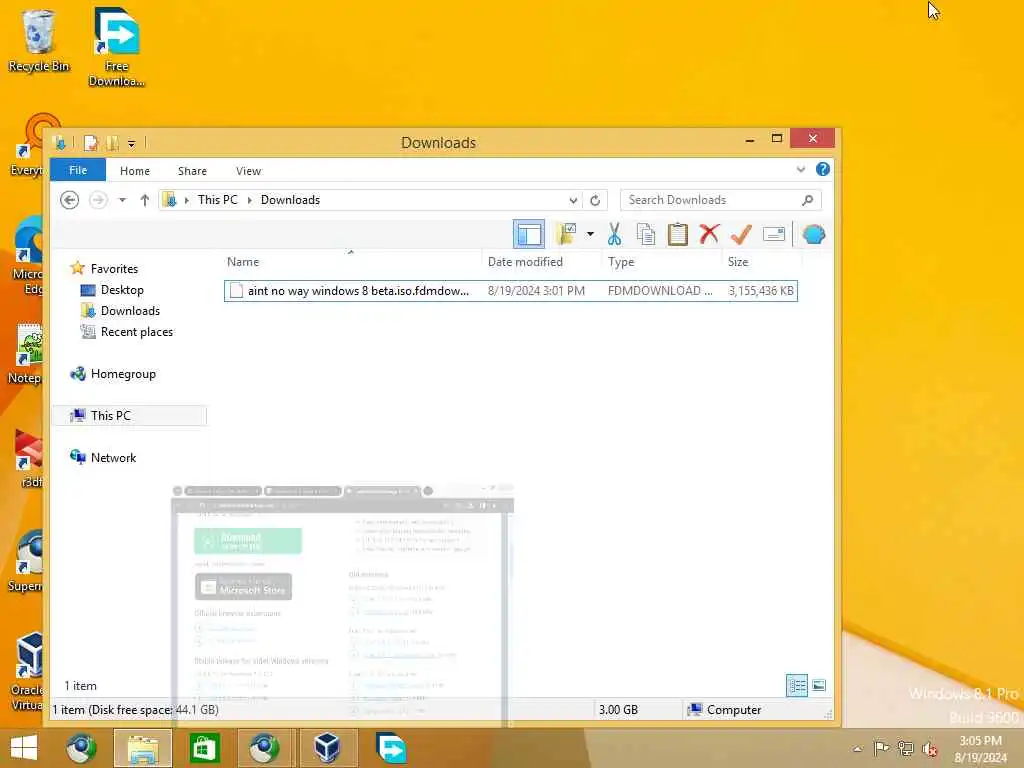Expand chevron before 'This PC' in address bar
This screenshot has width=1024, height=768.
(187, 200)
